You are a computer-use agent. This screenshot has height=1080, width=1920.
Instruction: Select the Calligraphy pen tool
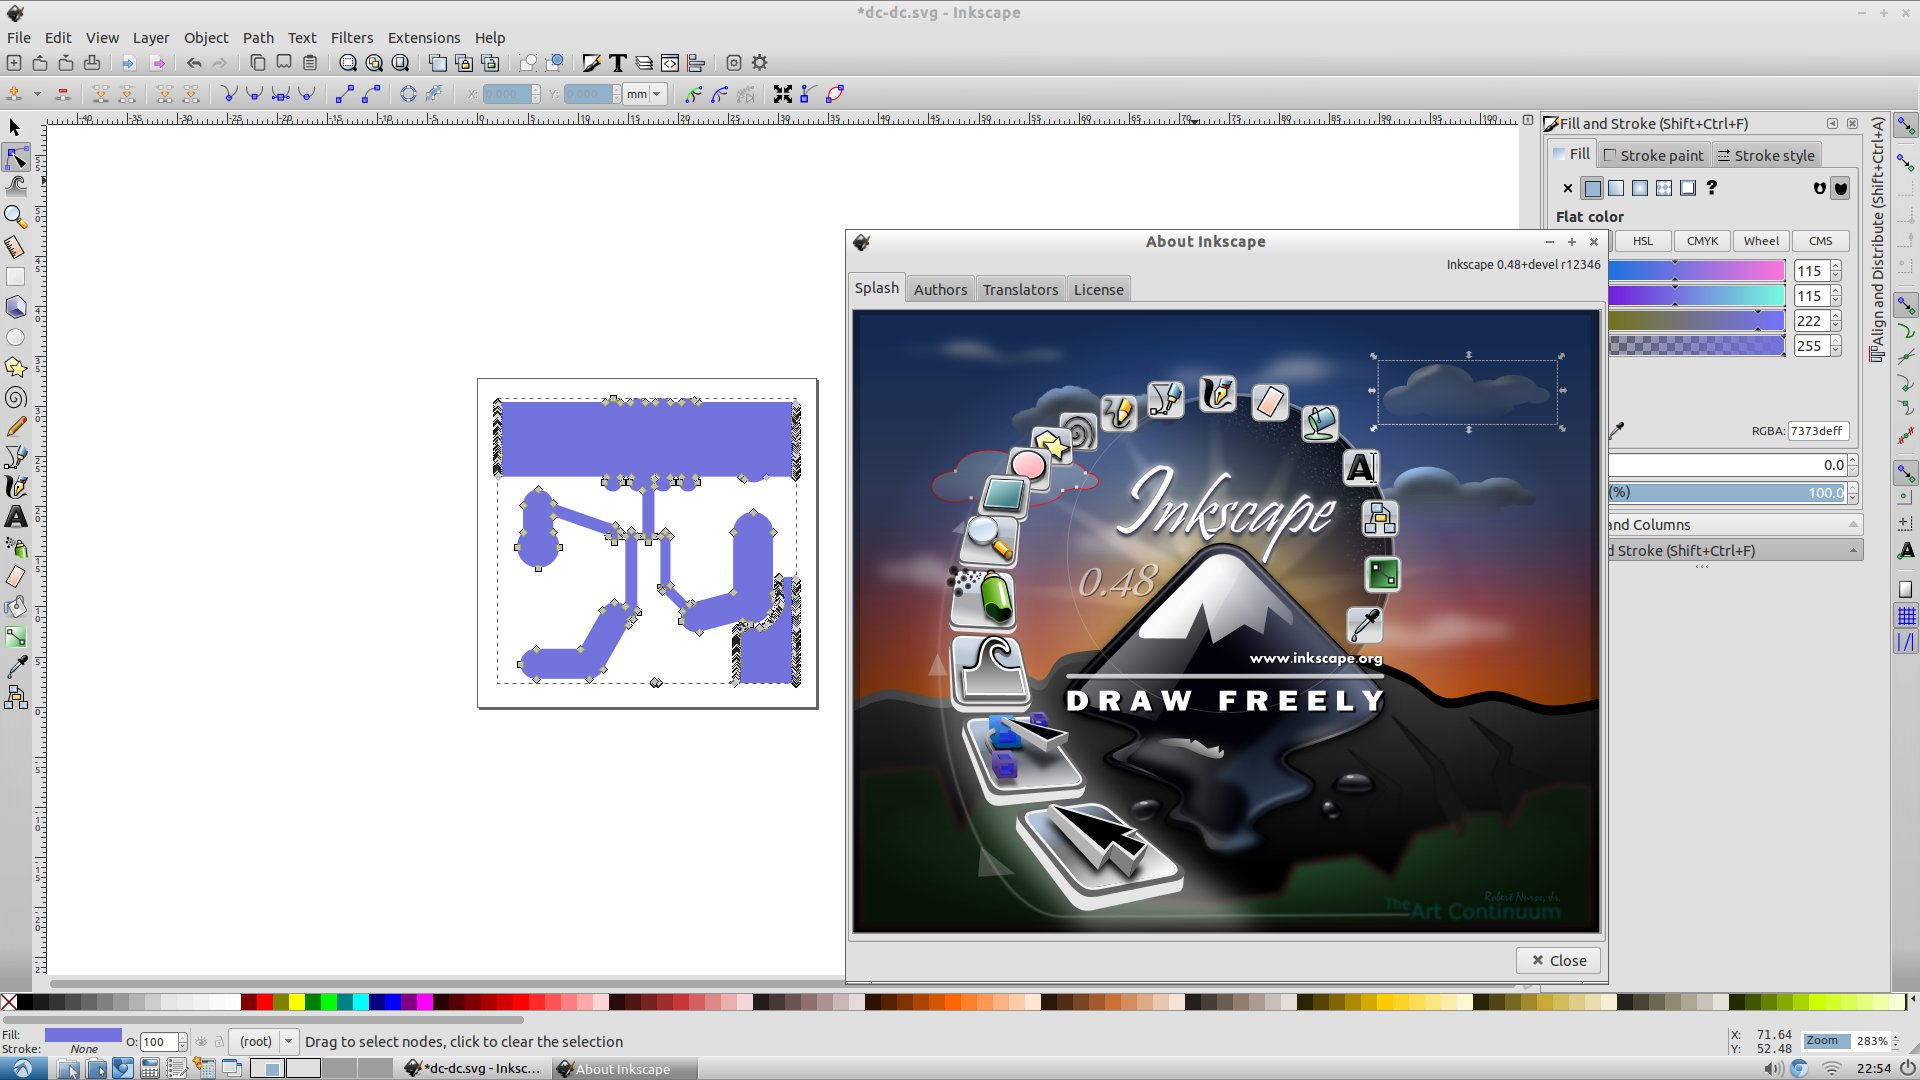[x=16, y=487]
